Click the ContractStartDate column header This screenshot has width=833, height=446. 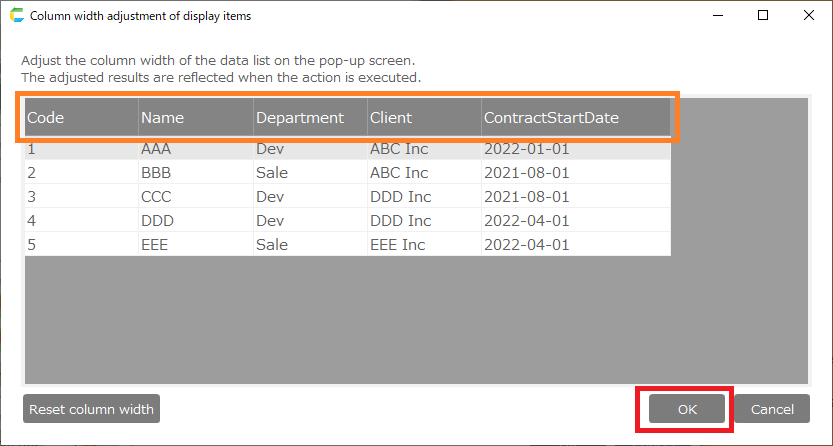click(575, 118)
